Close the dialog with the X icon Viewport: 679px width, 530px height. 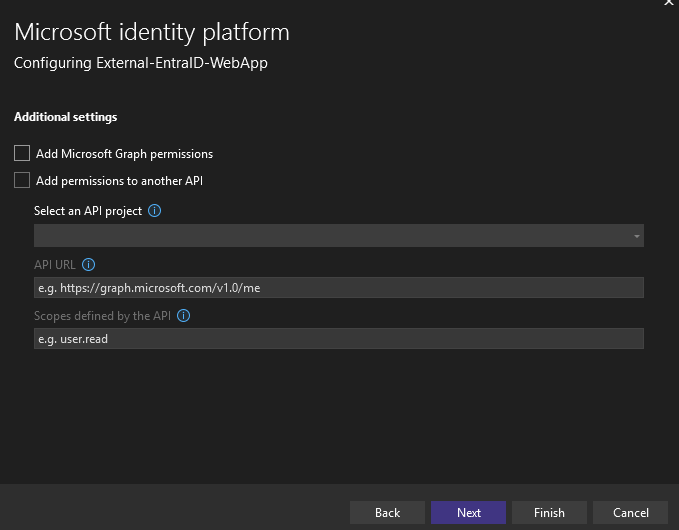(x=669, y=2)
